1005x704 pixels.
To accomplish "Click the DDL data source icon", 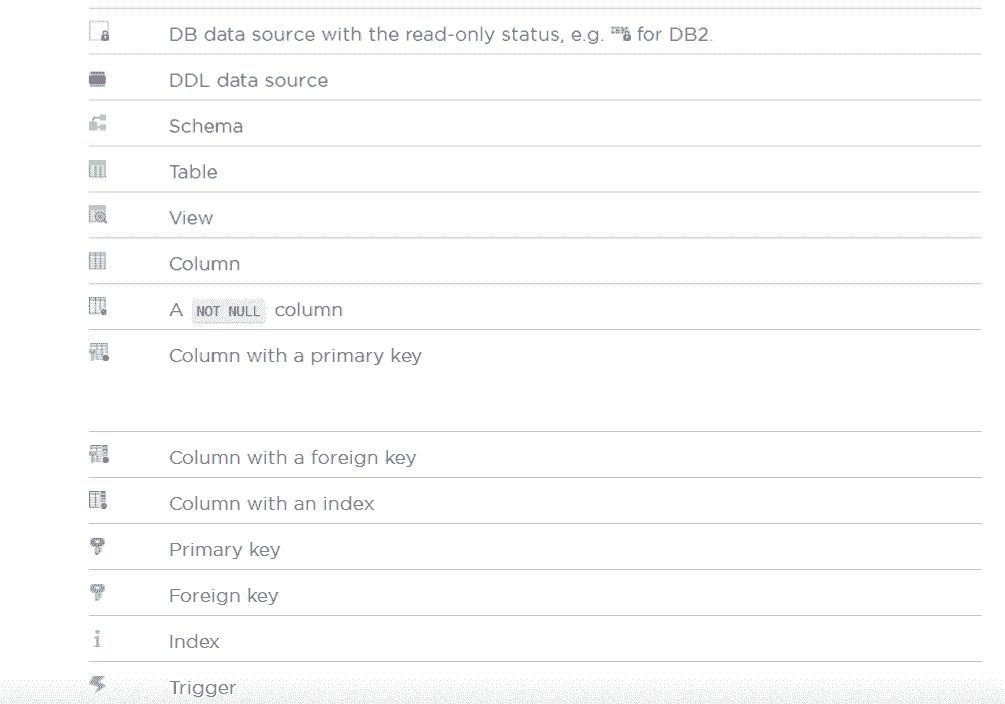I will pos(97,79).
